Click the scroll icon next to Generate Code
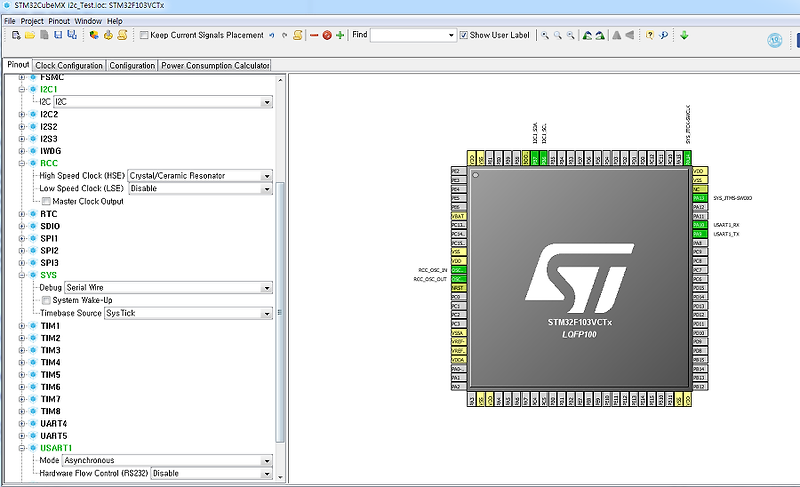 pos(122,35)
